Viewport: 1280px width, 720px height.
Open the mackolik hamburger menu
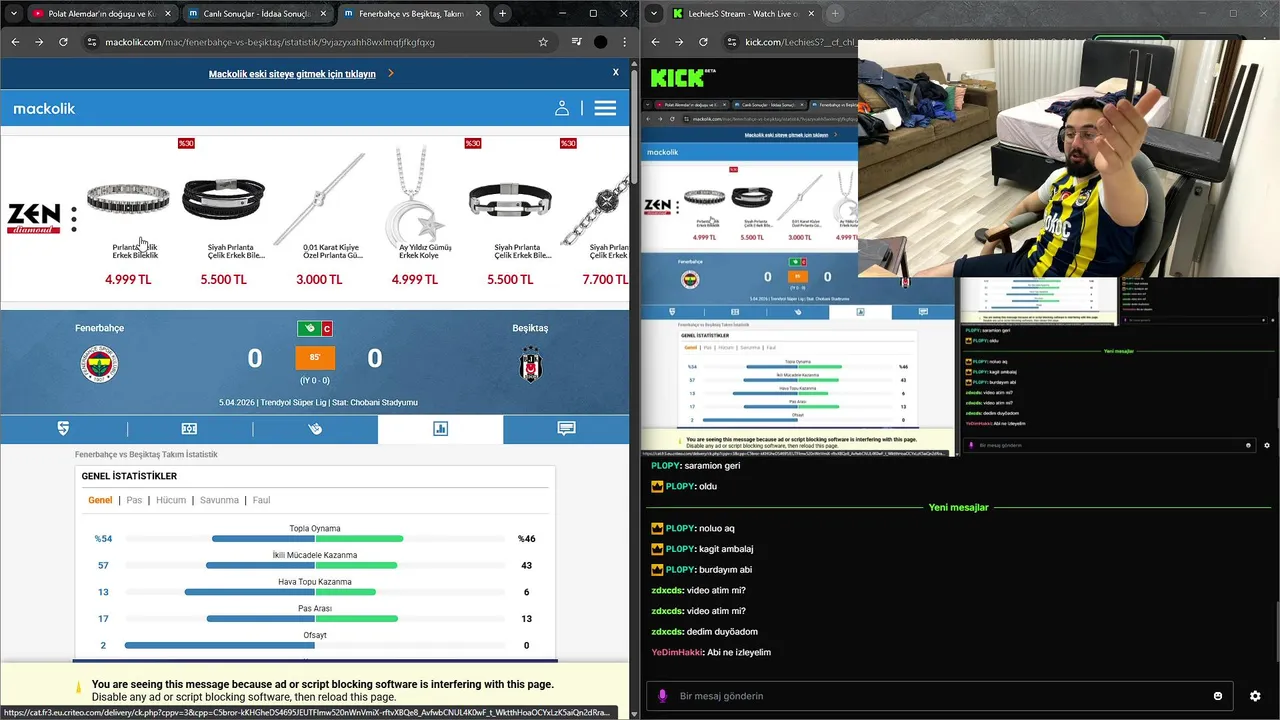point(605,108)
